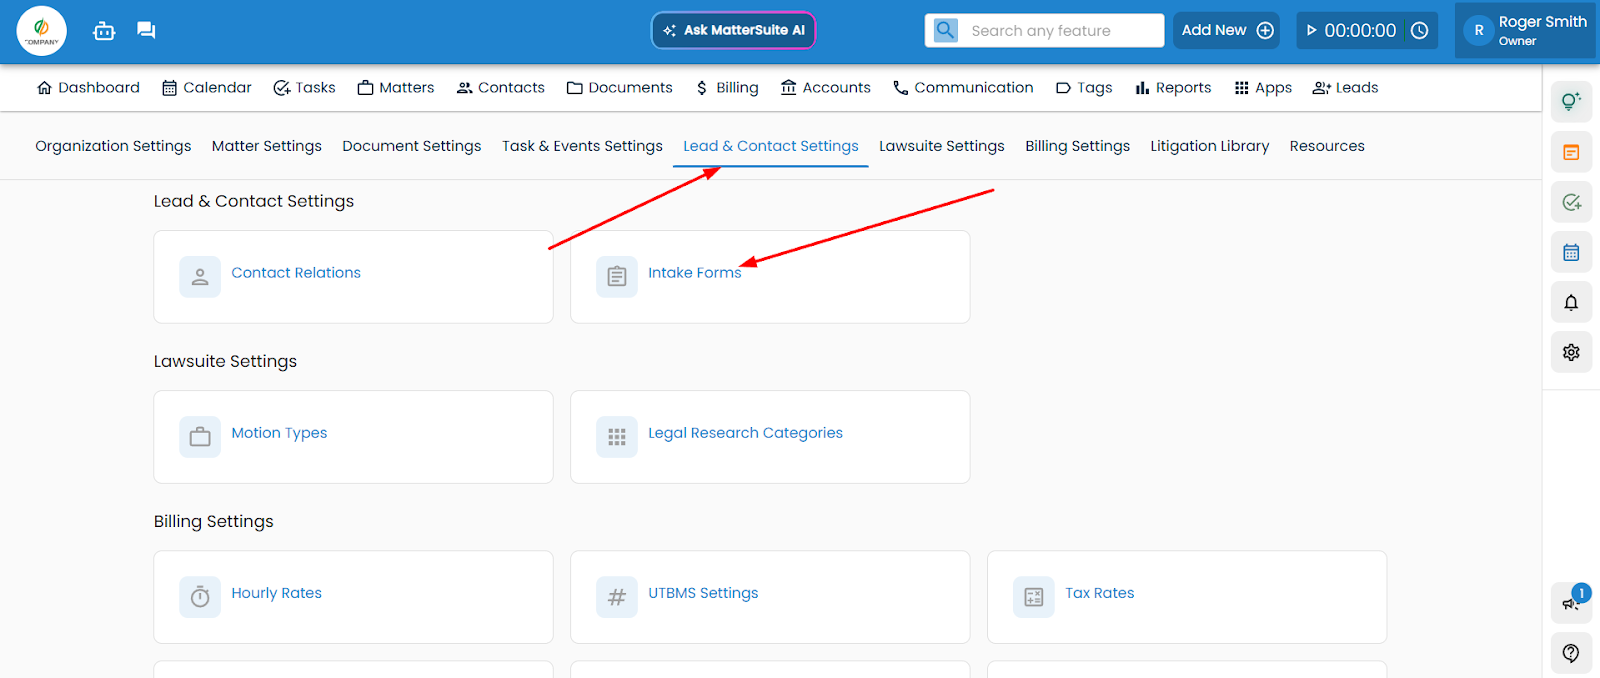Open the chat messages icon
This screenshot has width=1600, height=678.
(x=146, y=31)
